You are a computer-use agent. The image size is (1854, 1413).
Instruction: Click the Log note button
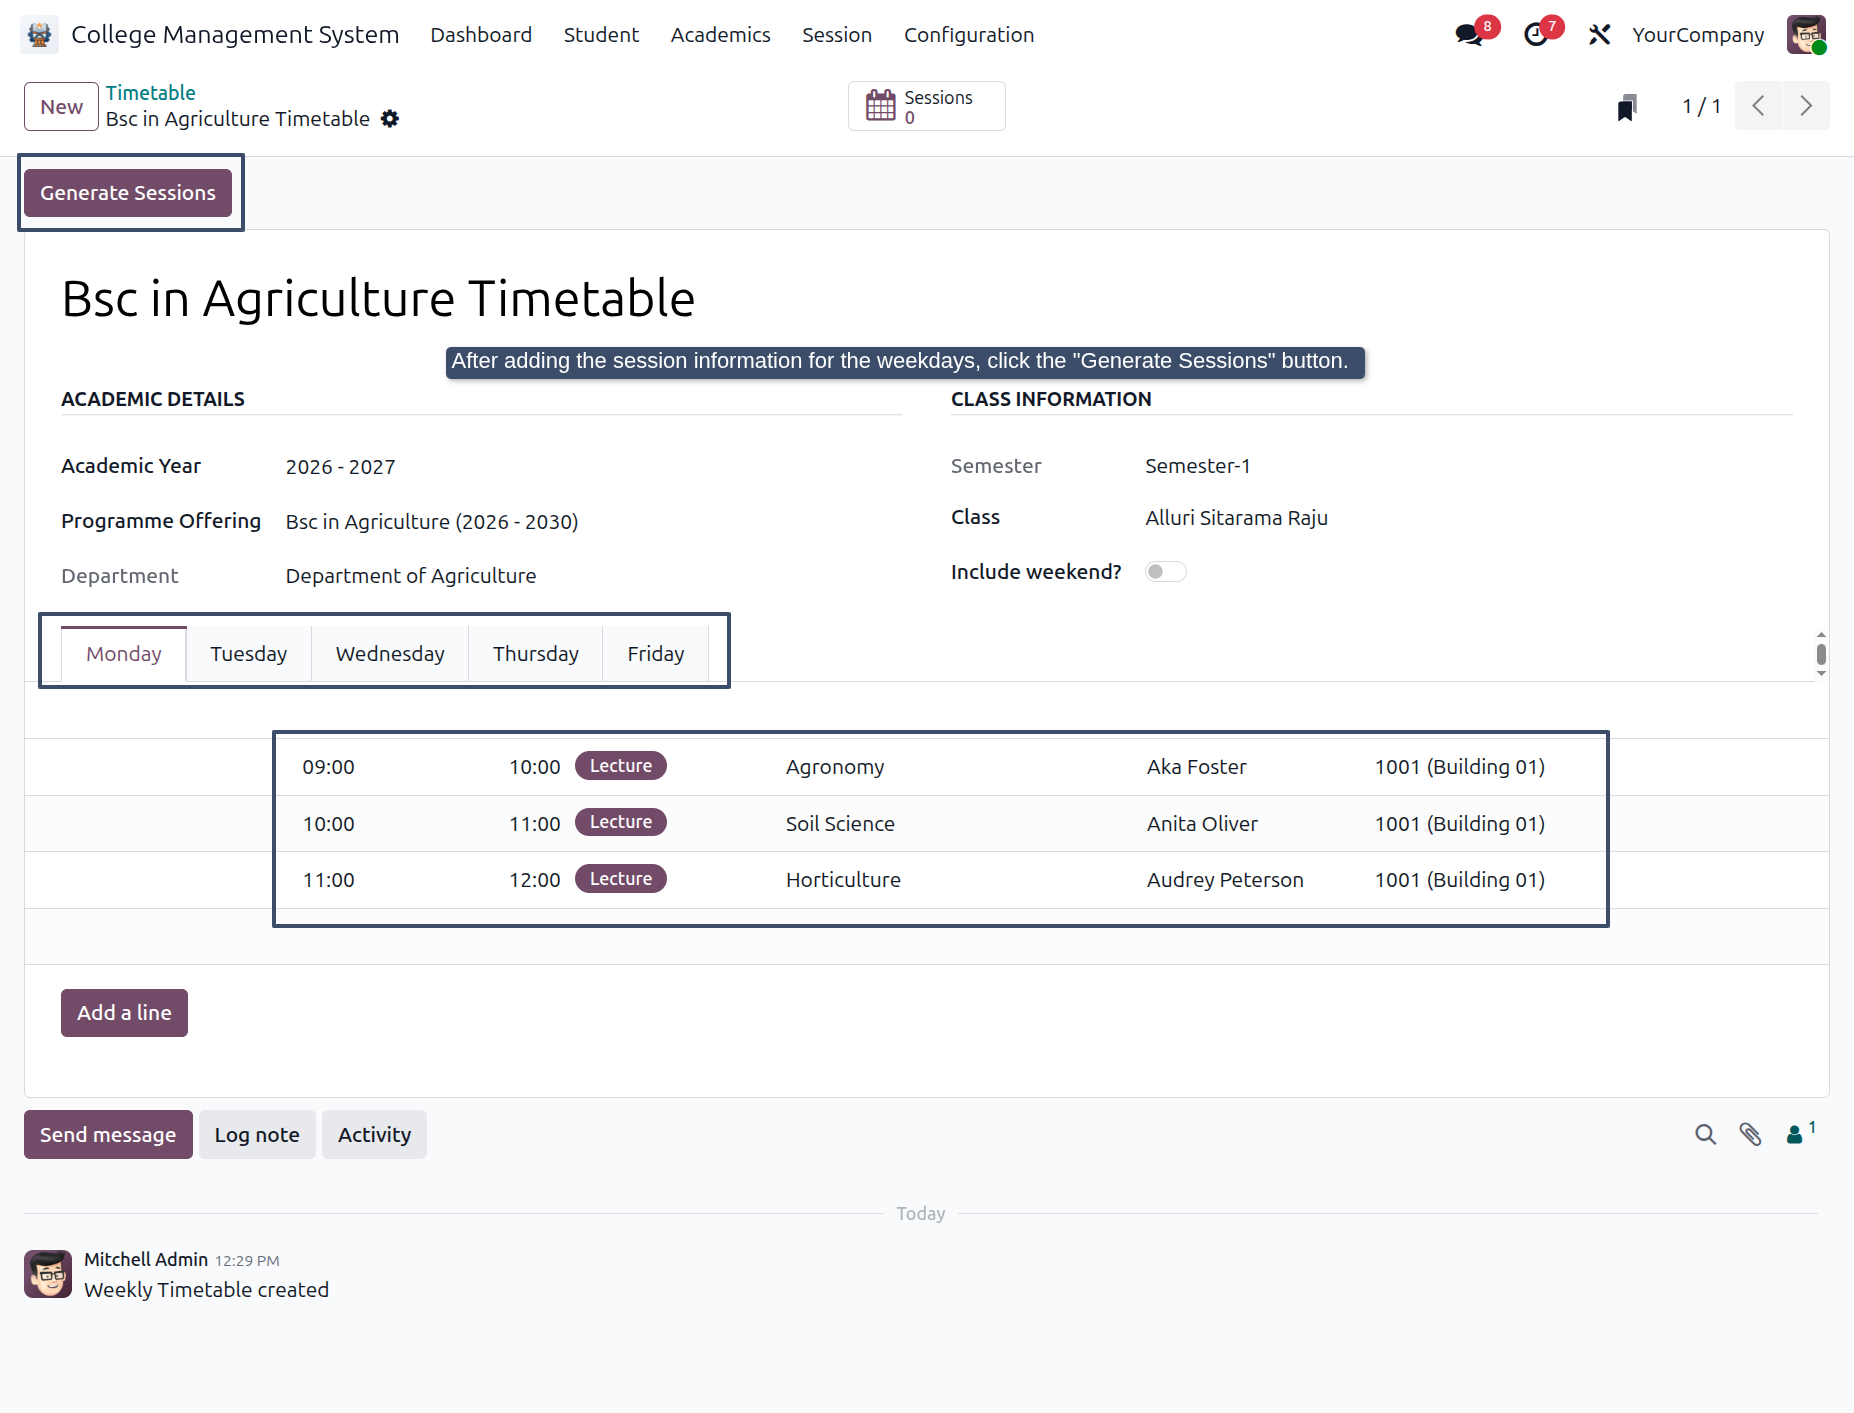click(x=257, y=1135)
